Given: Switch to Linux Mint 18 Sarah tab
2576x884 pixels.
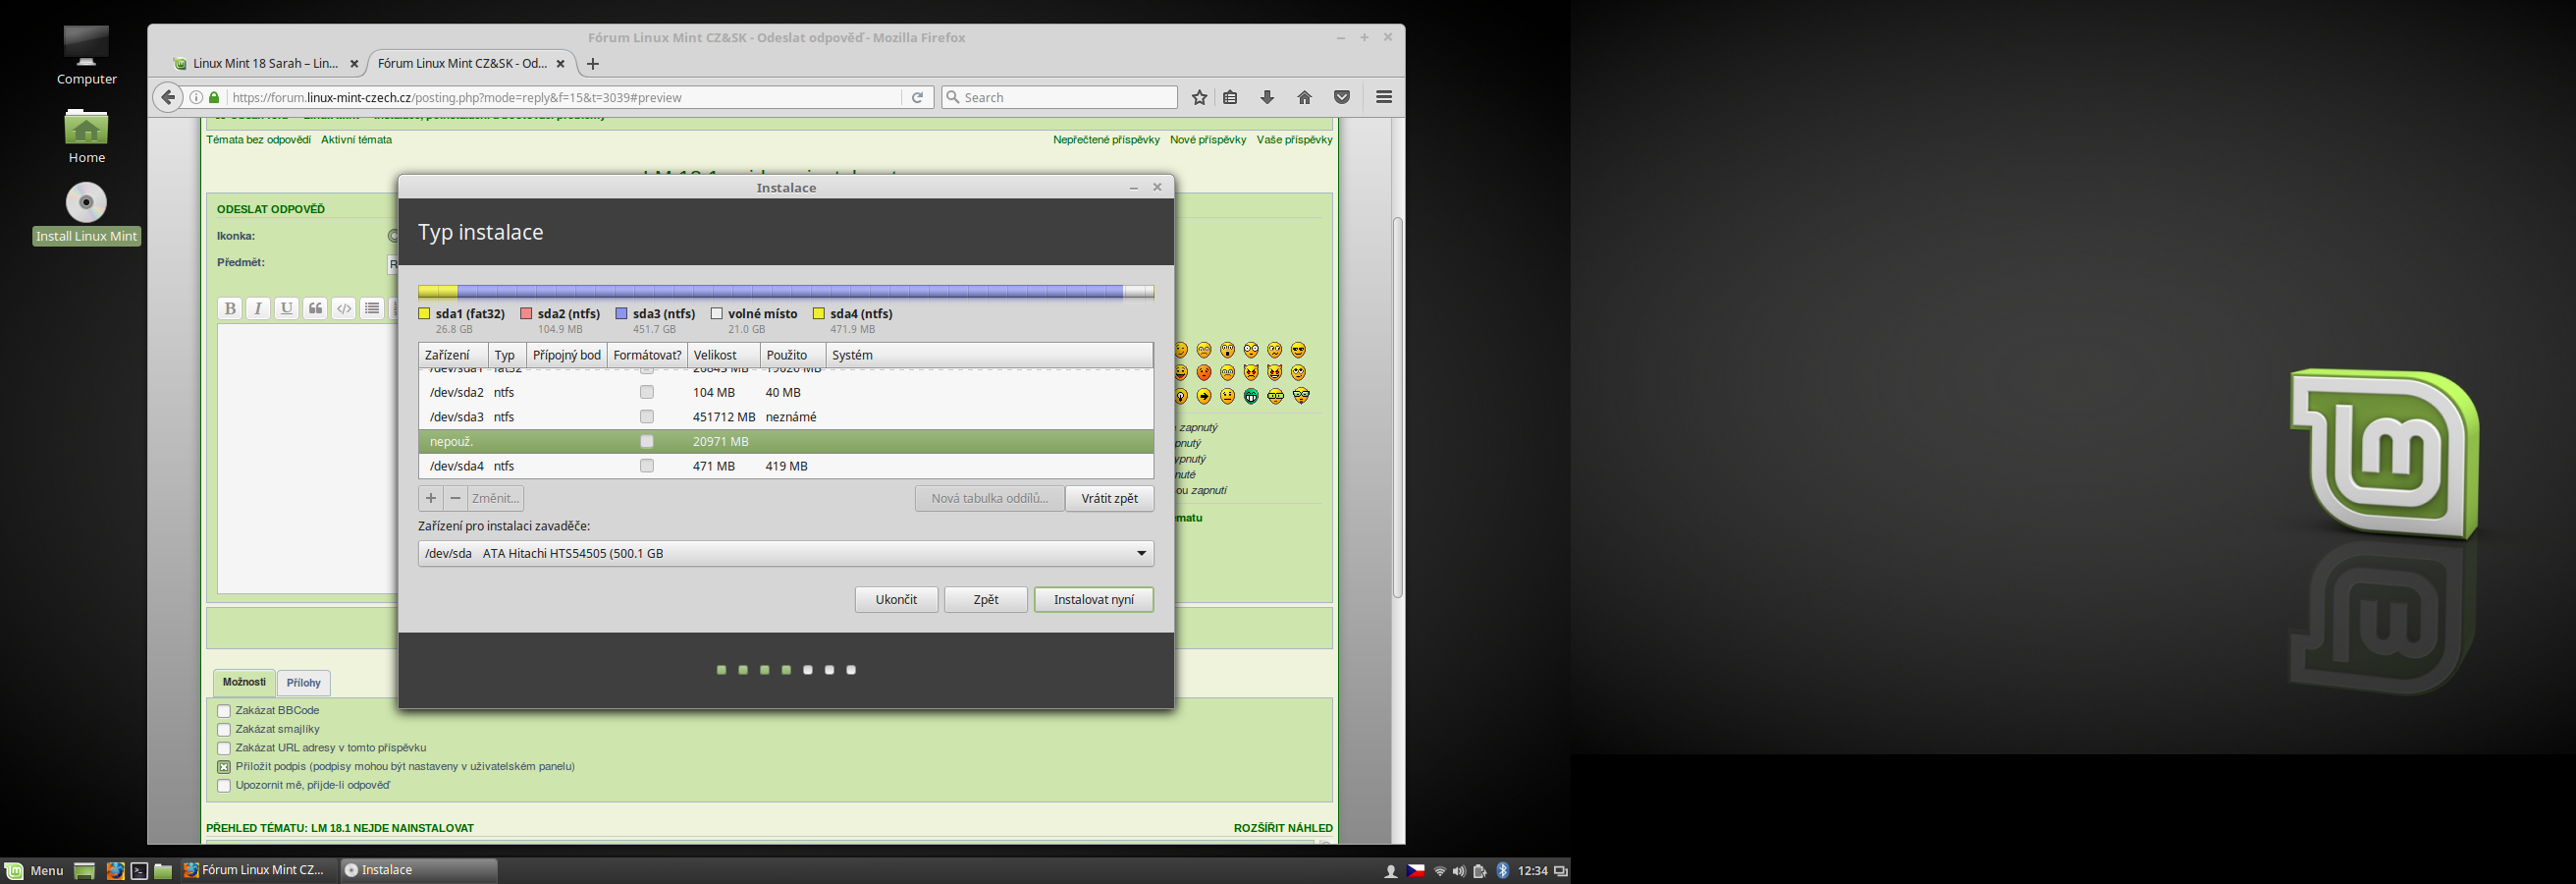Looking at the screenshot, I should pyautogui.click(x=265, y=63).
